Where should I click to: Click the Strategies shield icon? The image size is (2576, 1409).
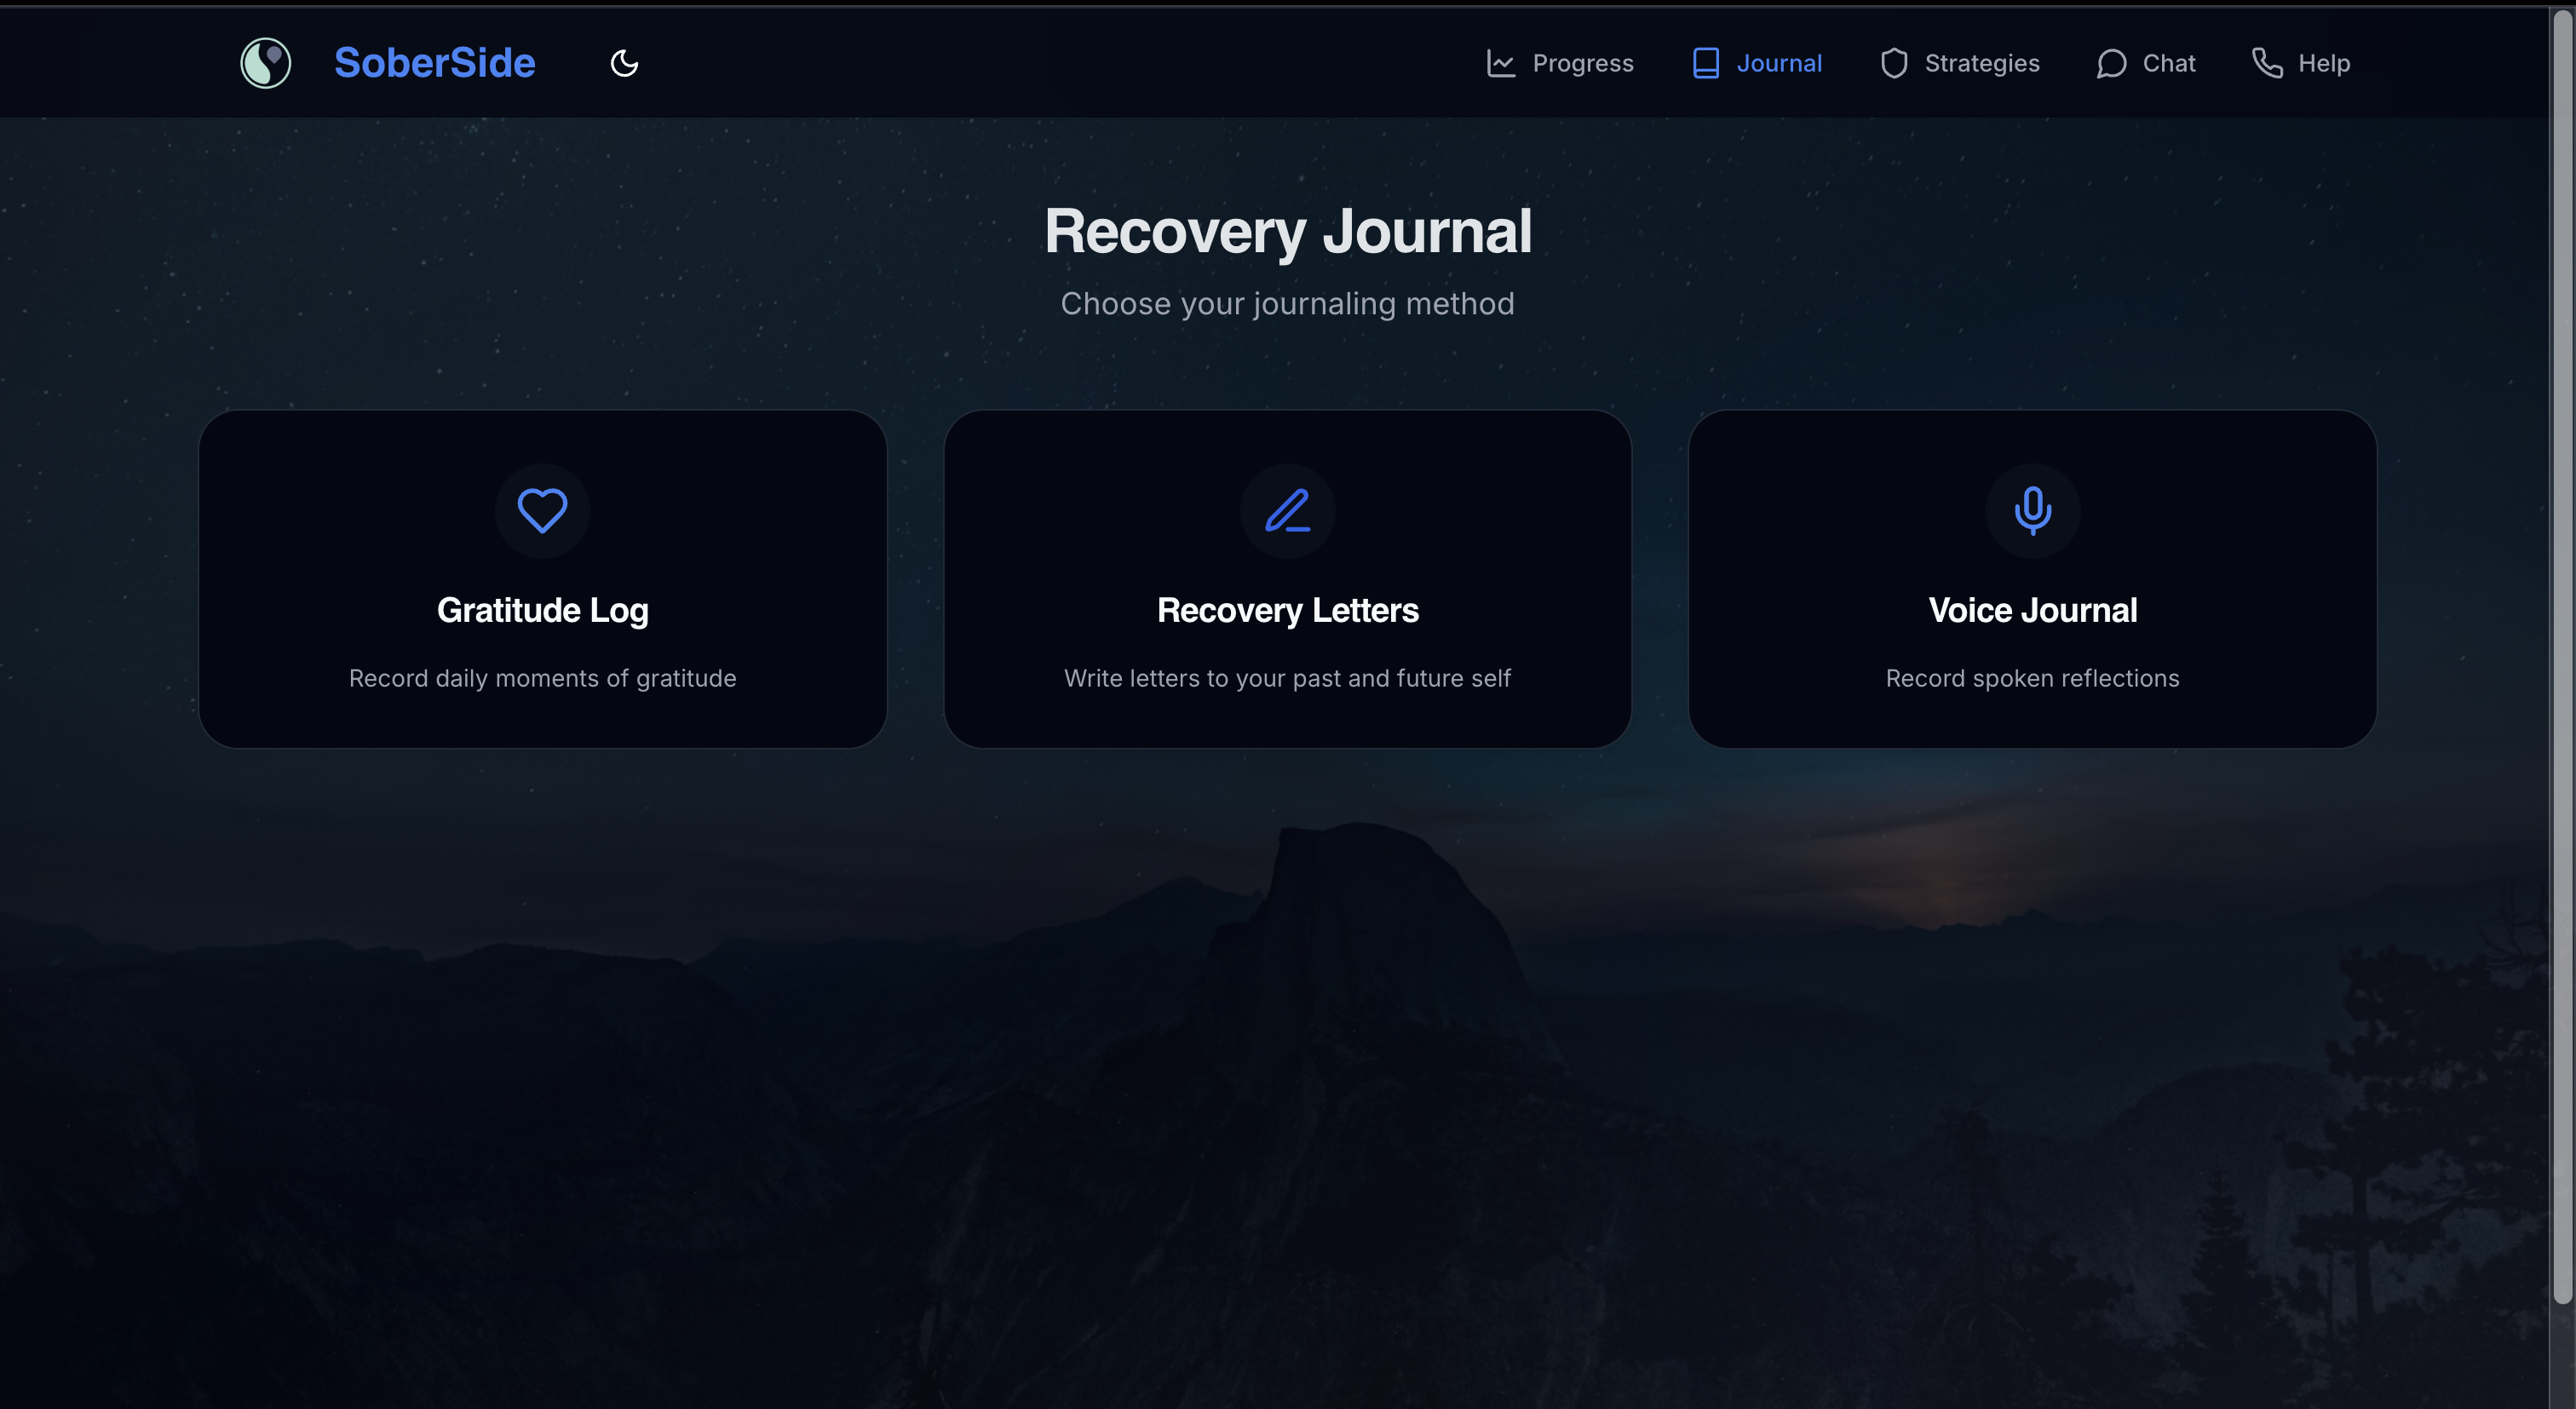point(1893,63)
